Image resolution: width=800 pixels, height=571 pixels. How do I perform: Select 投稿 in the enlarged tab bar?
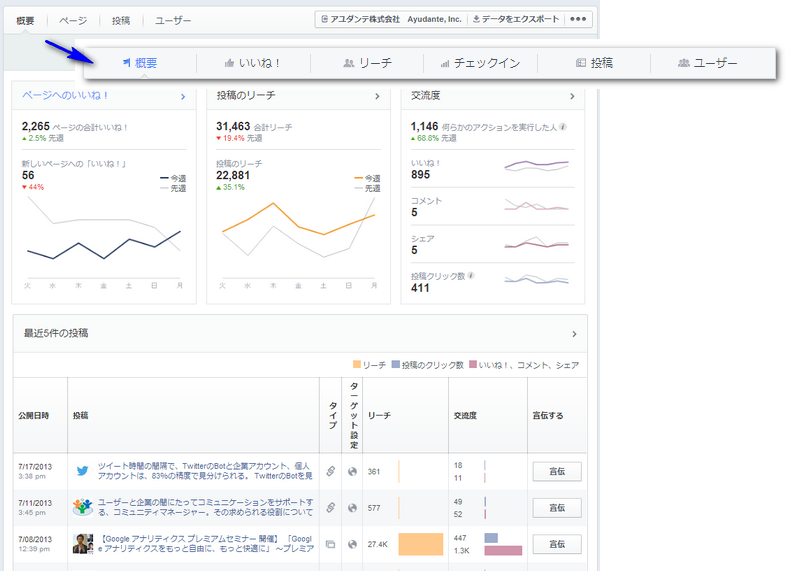point(594,63)
